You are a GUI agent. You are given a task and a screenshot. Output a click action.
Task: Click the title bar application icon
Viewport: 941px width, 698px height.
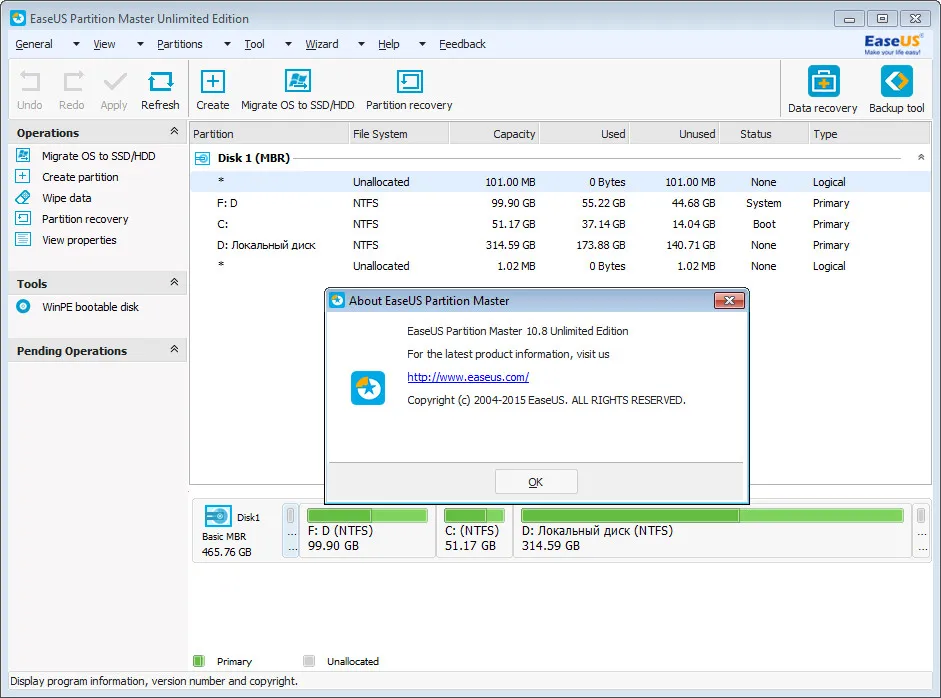(x=19, y=19)
